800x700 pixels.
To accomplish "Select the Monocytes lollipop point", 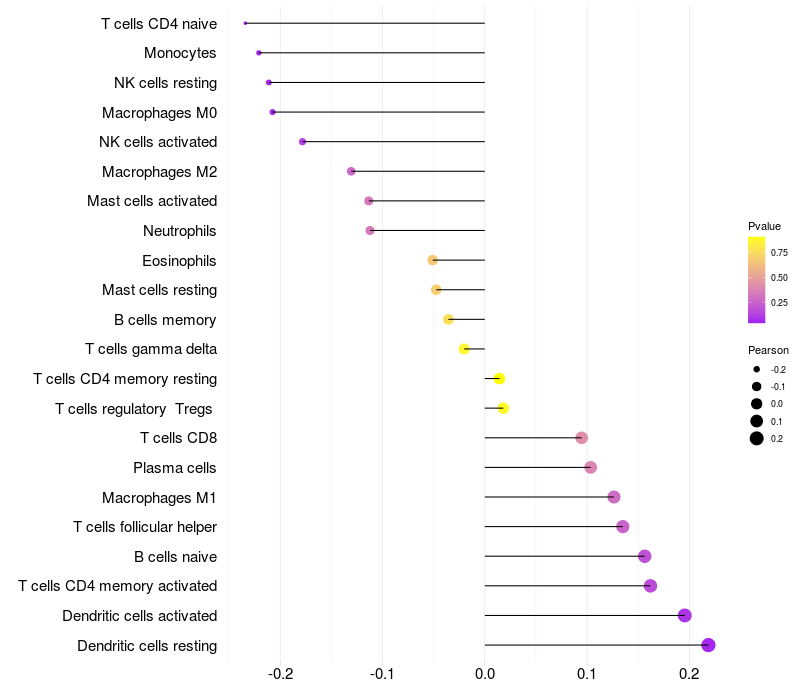I will tap(259, 53).
